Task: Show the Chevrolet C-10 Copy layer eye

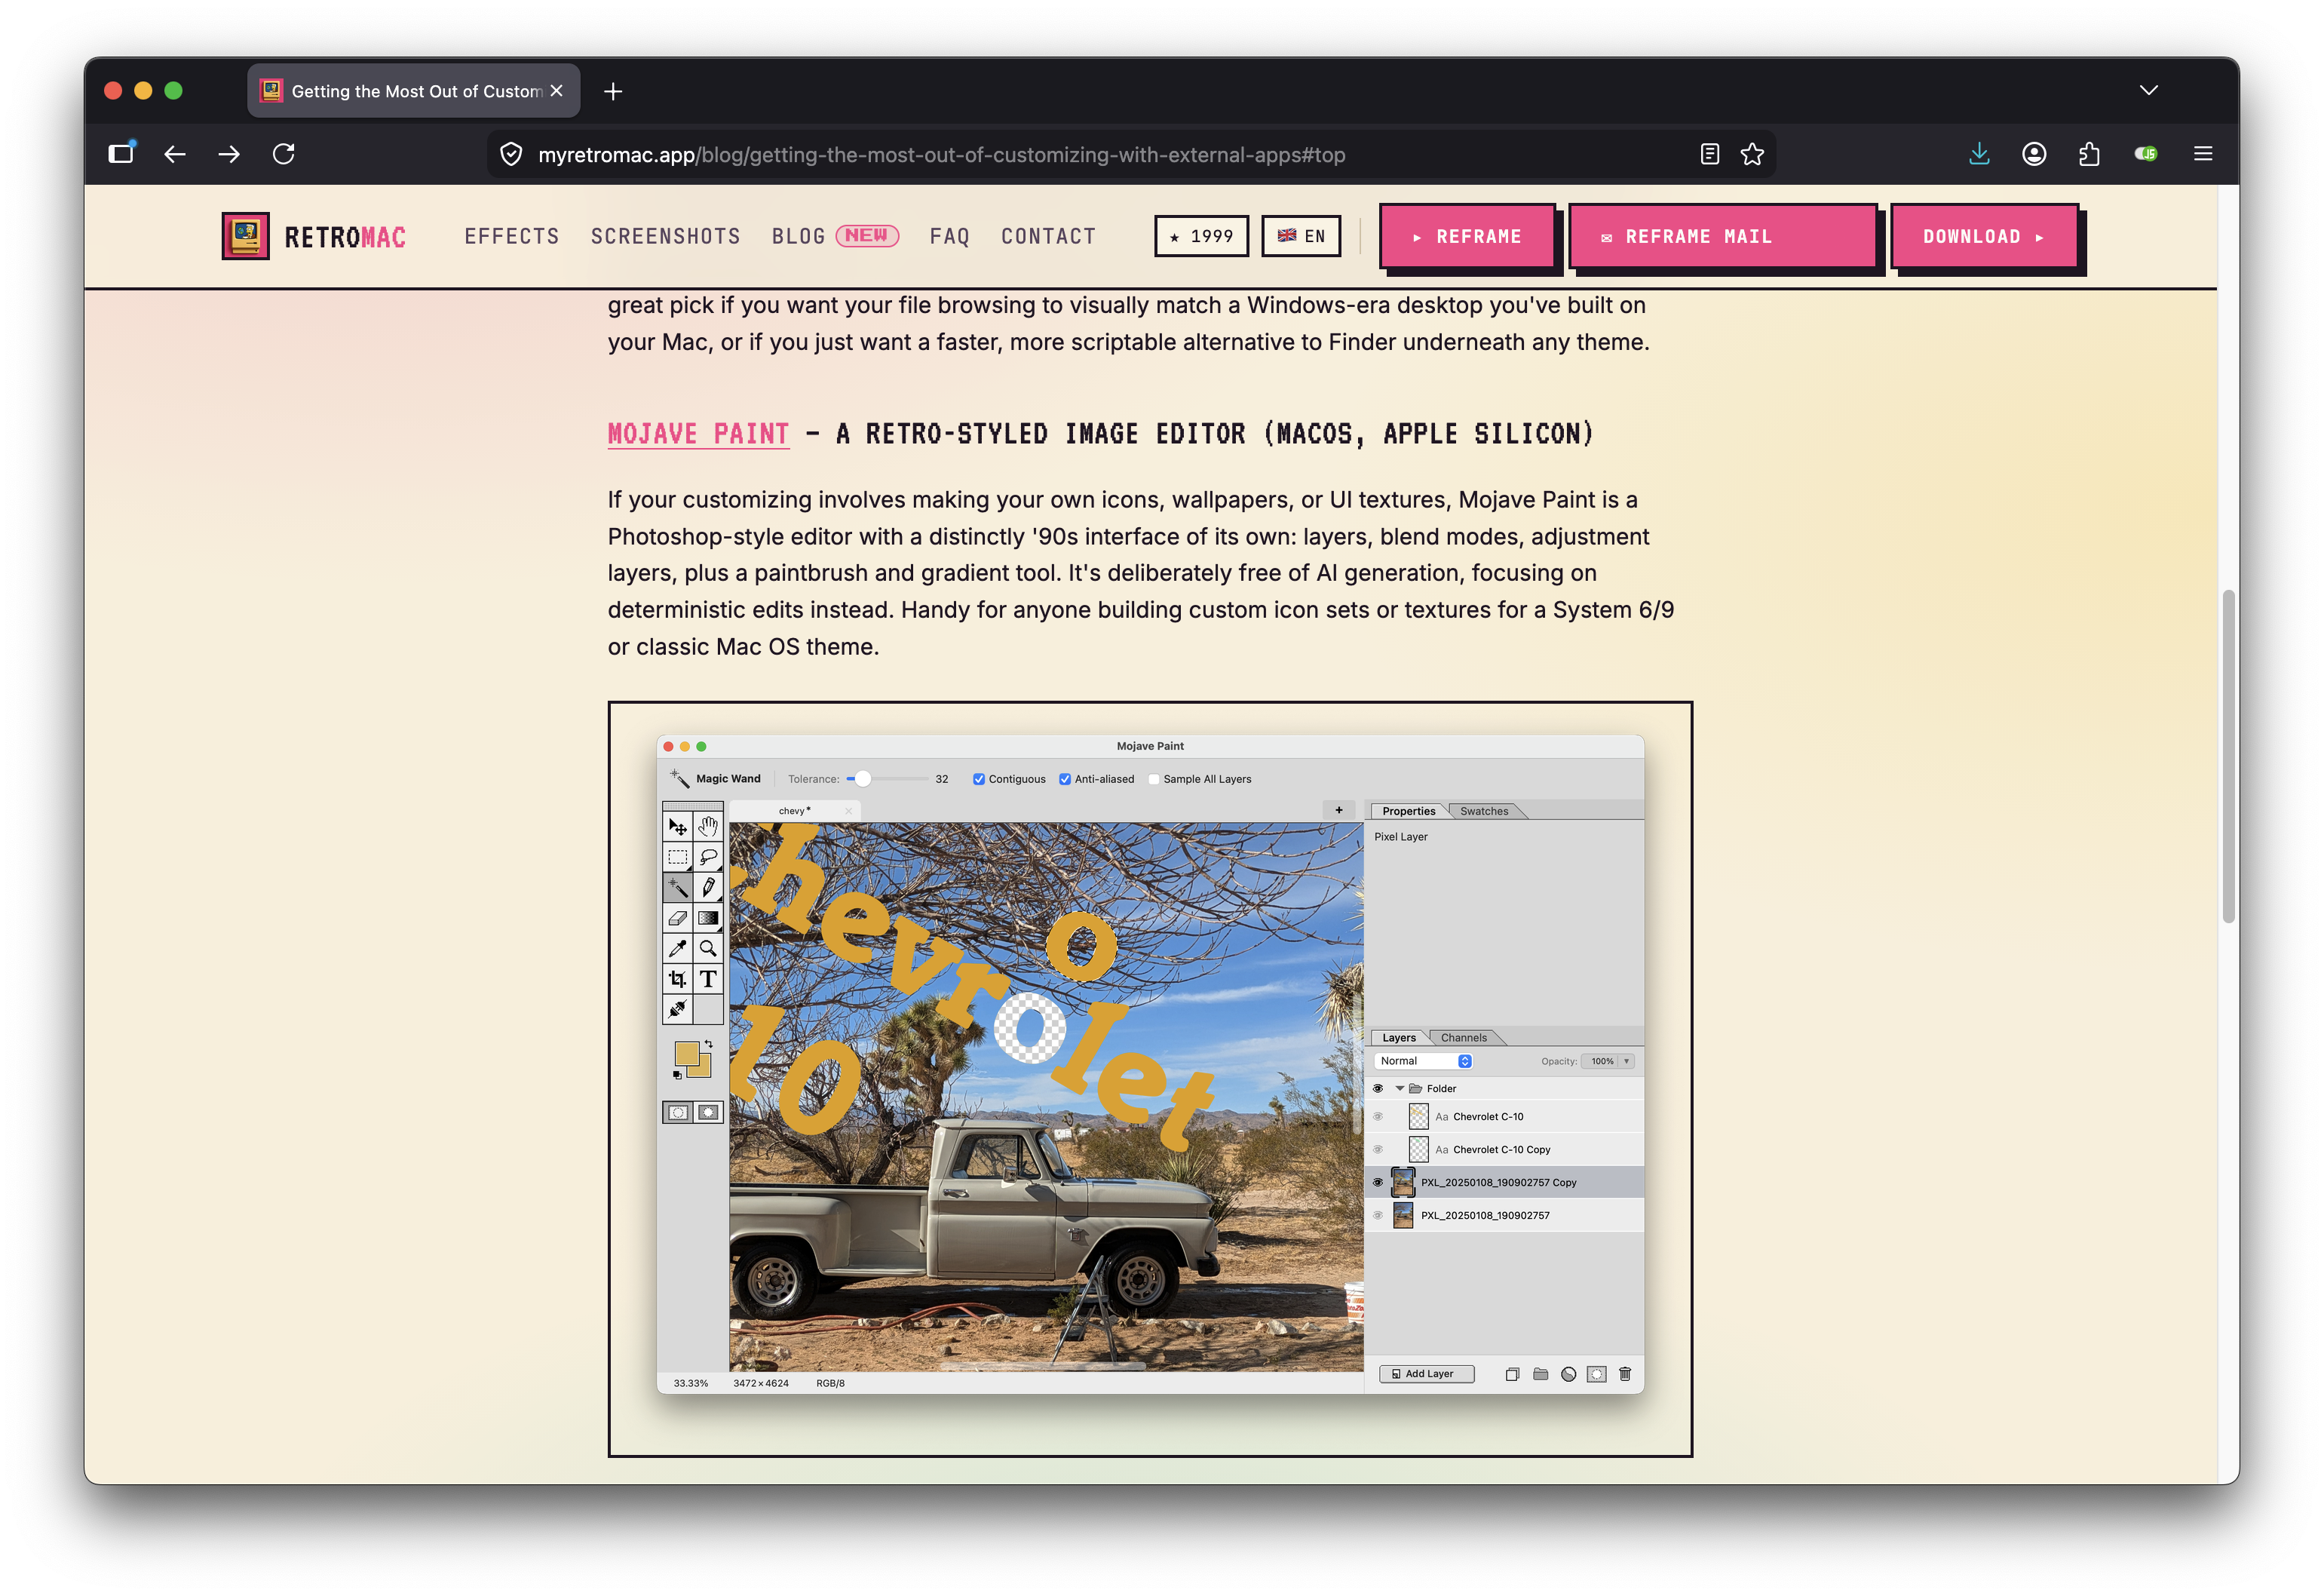Action: (x=1378, y=1149)
